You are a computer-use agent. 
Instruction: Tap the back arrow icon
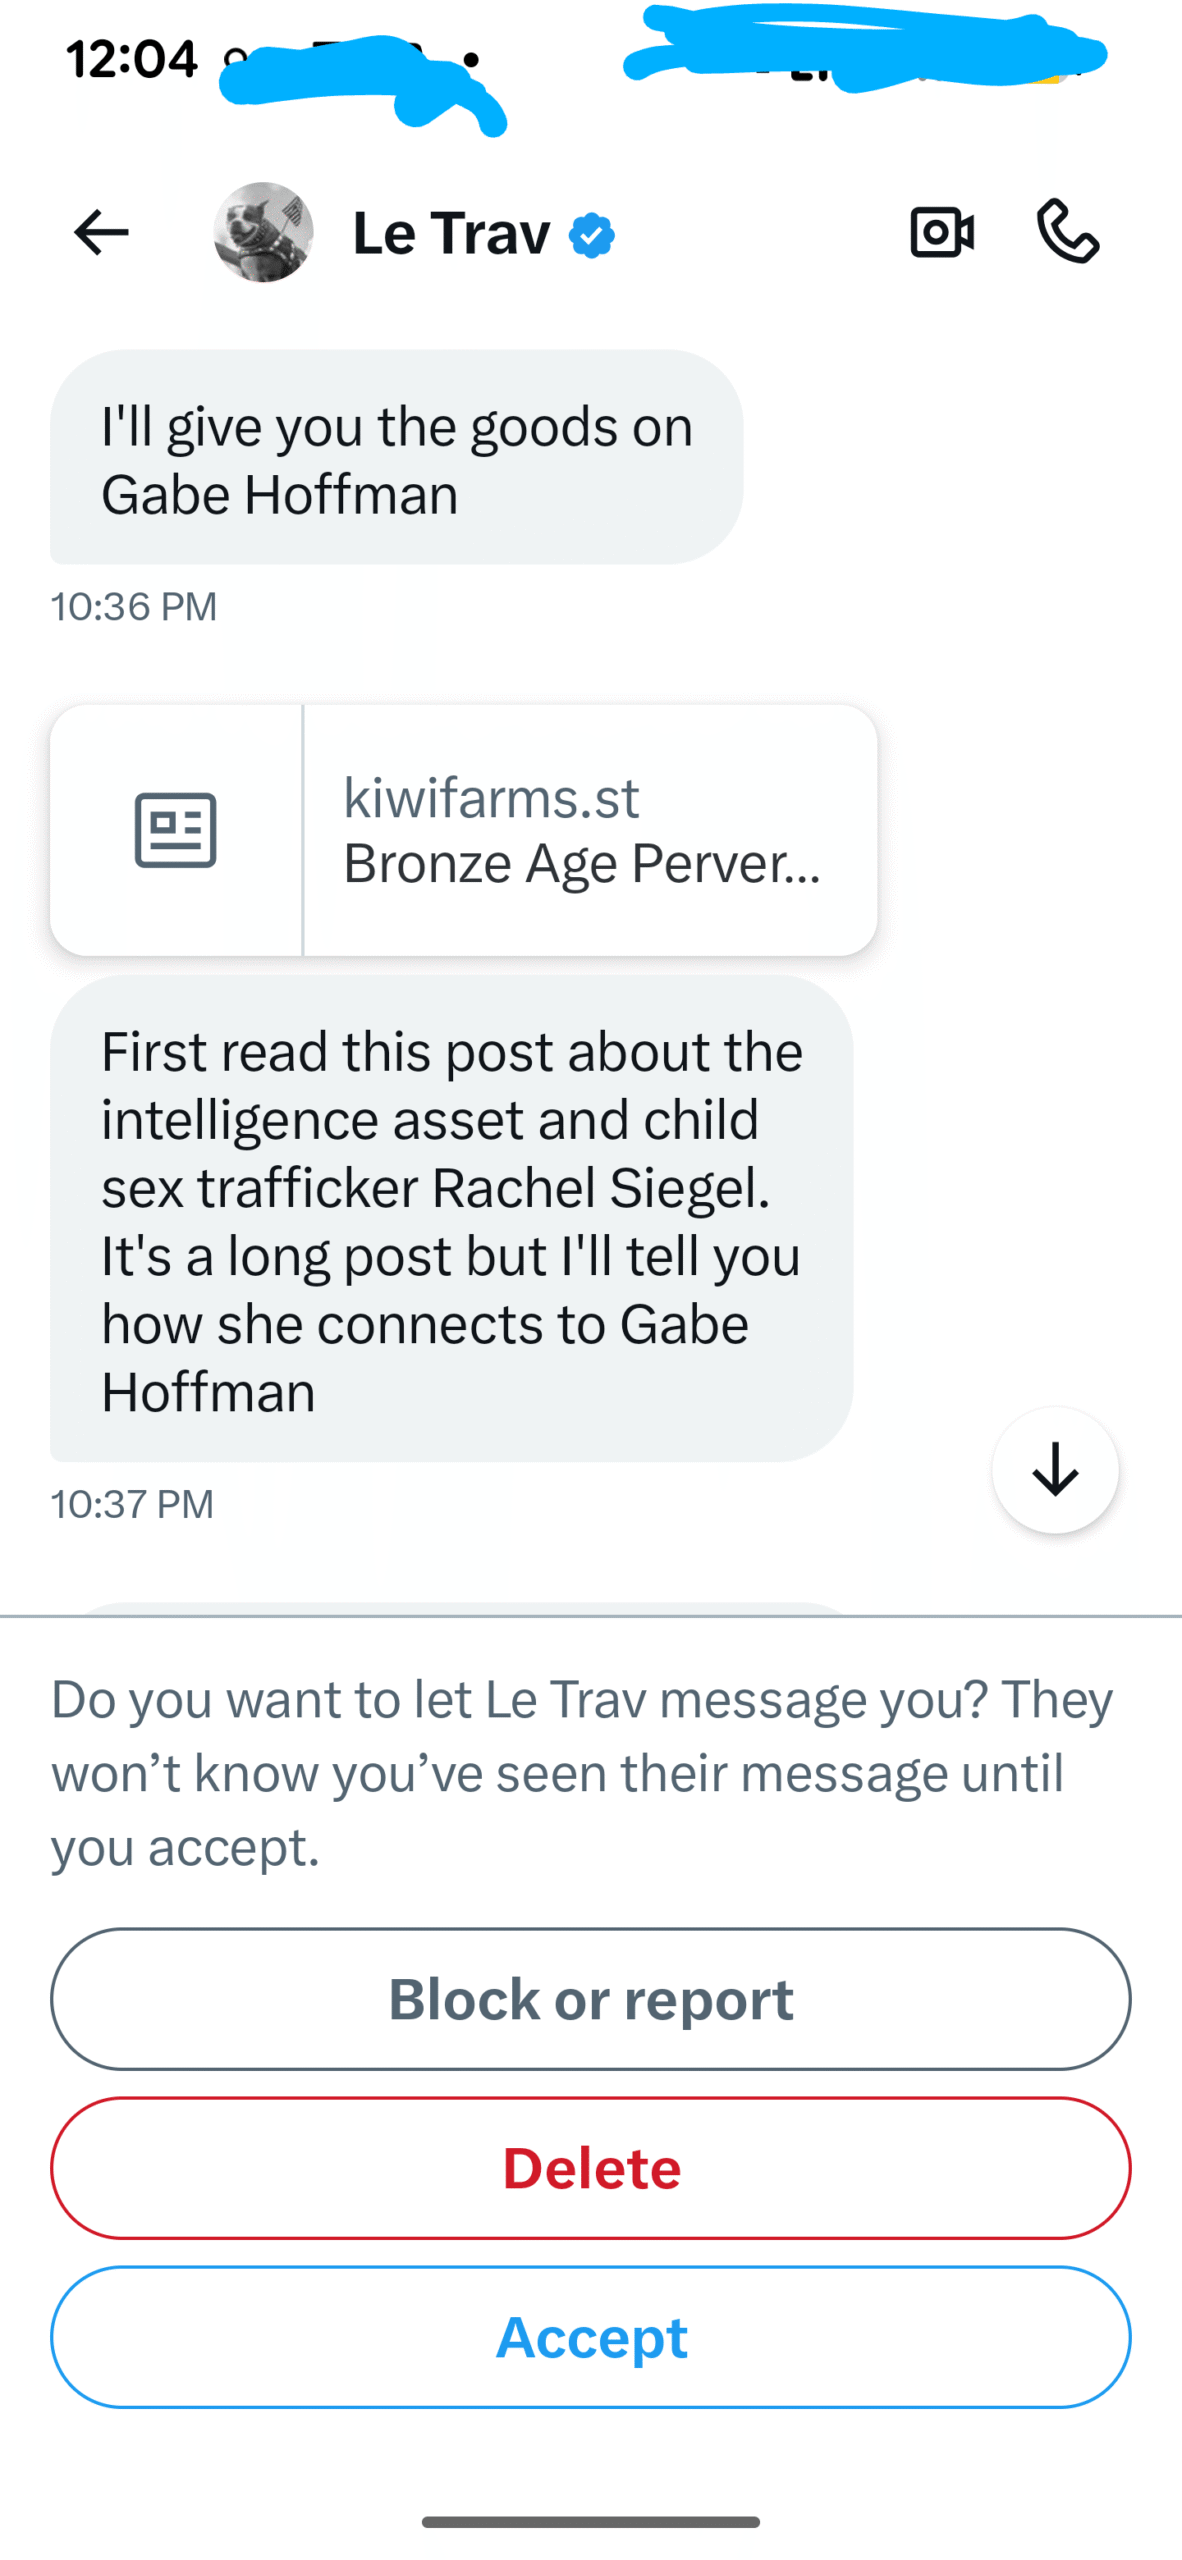tap(101, 233)
